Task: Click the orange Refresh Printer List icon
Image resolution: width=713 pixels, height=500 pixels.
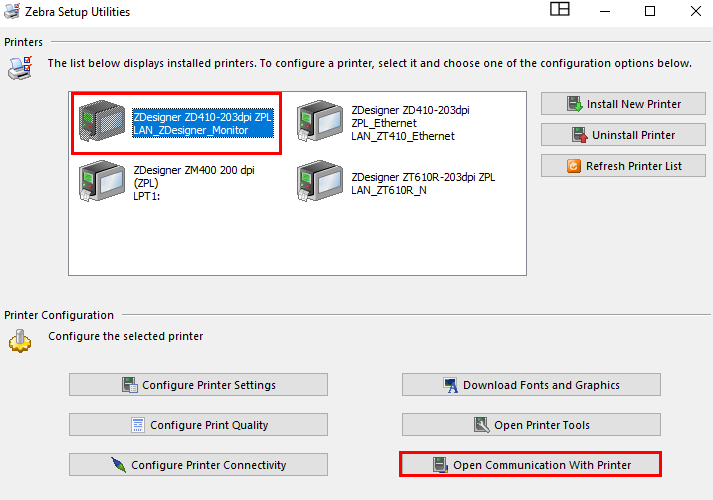Action: point(574,166)
